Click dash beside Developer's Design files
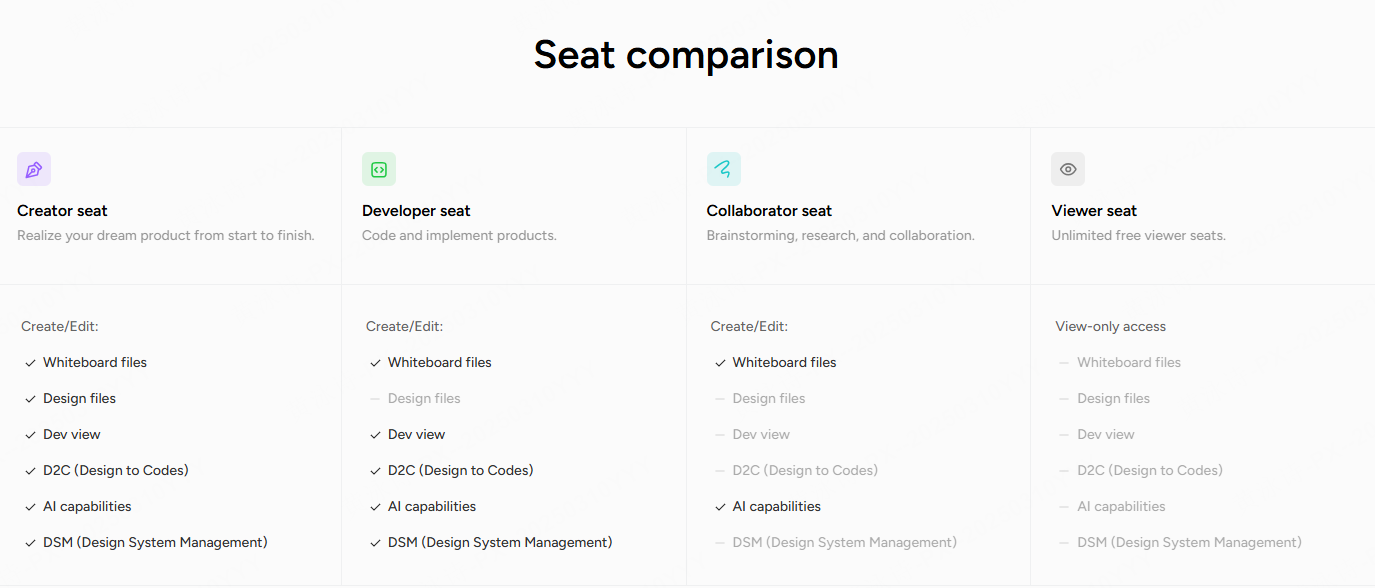The image size is (1375, 588). [376, 399]
